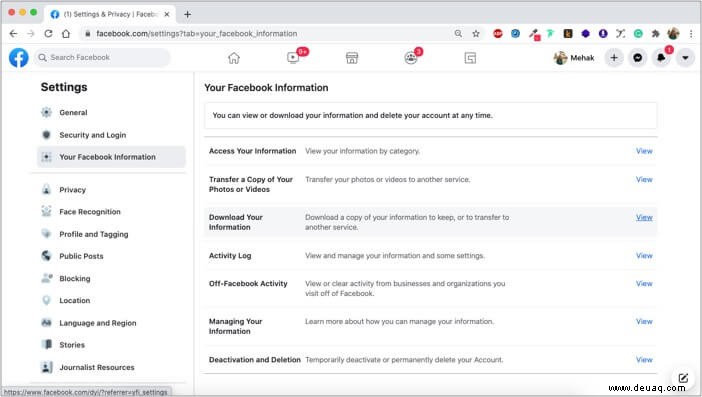Click the browser home button
Viewport: 702px width, 397px height.
(66, 34)
